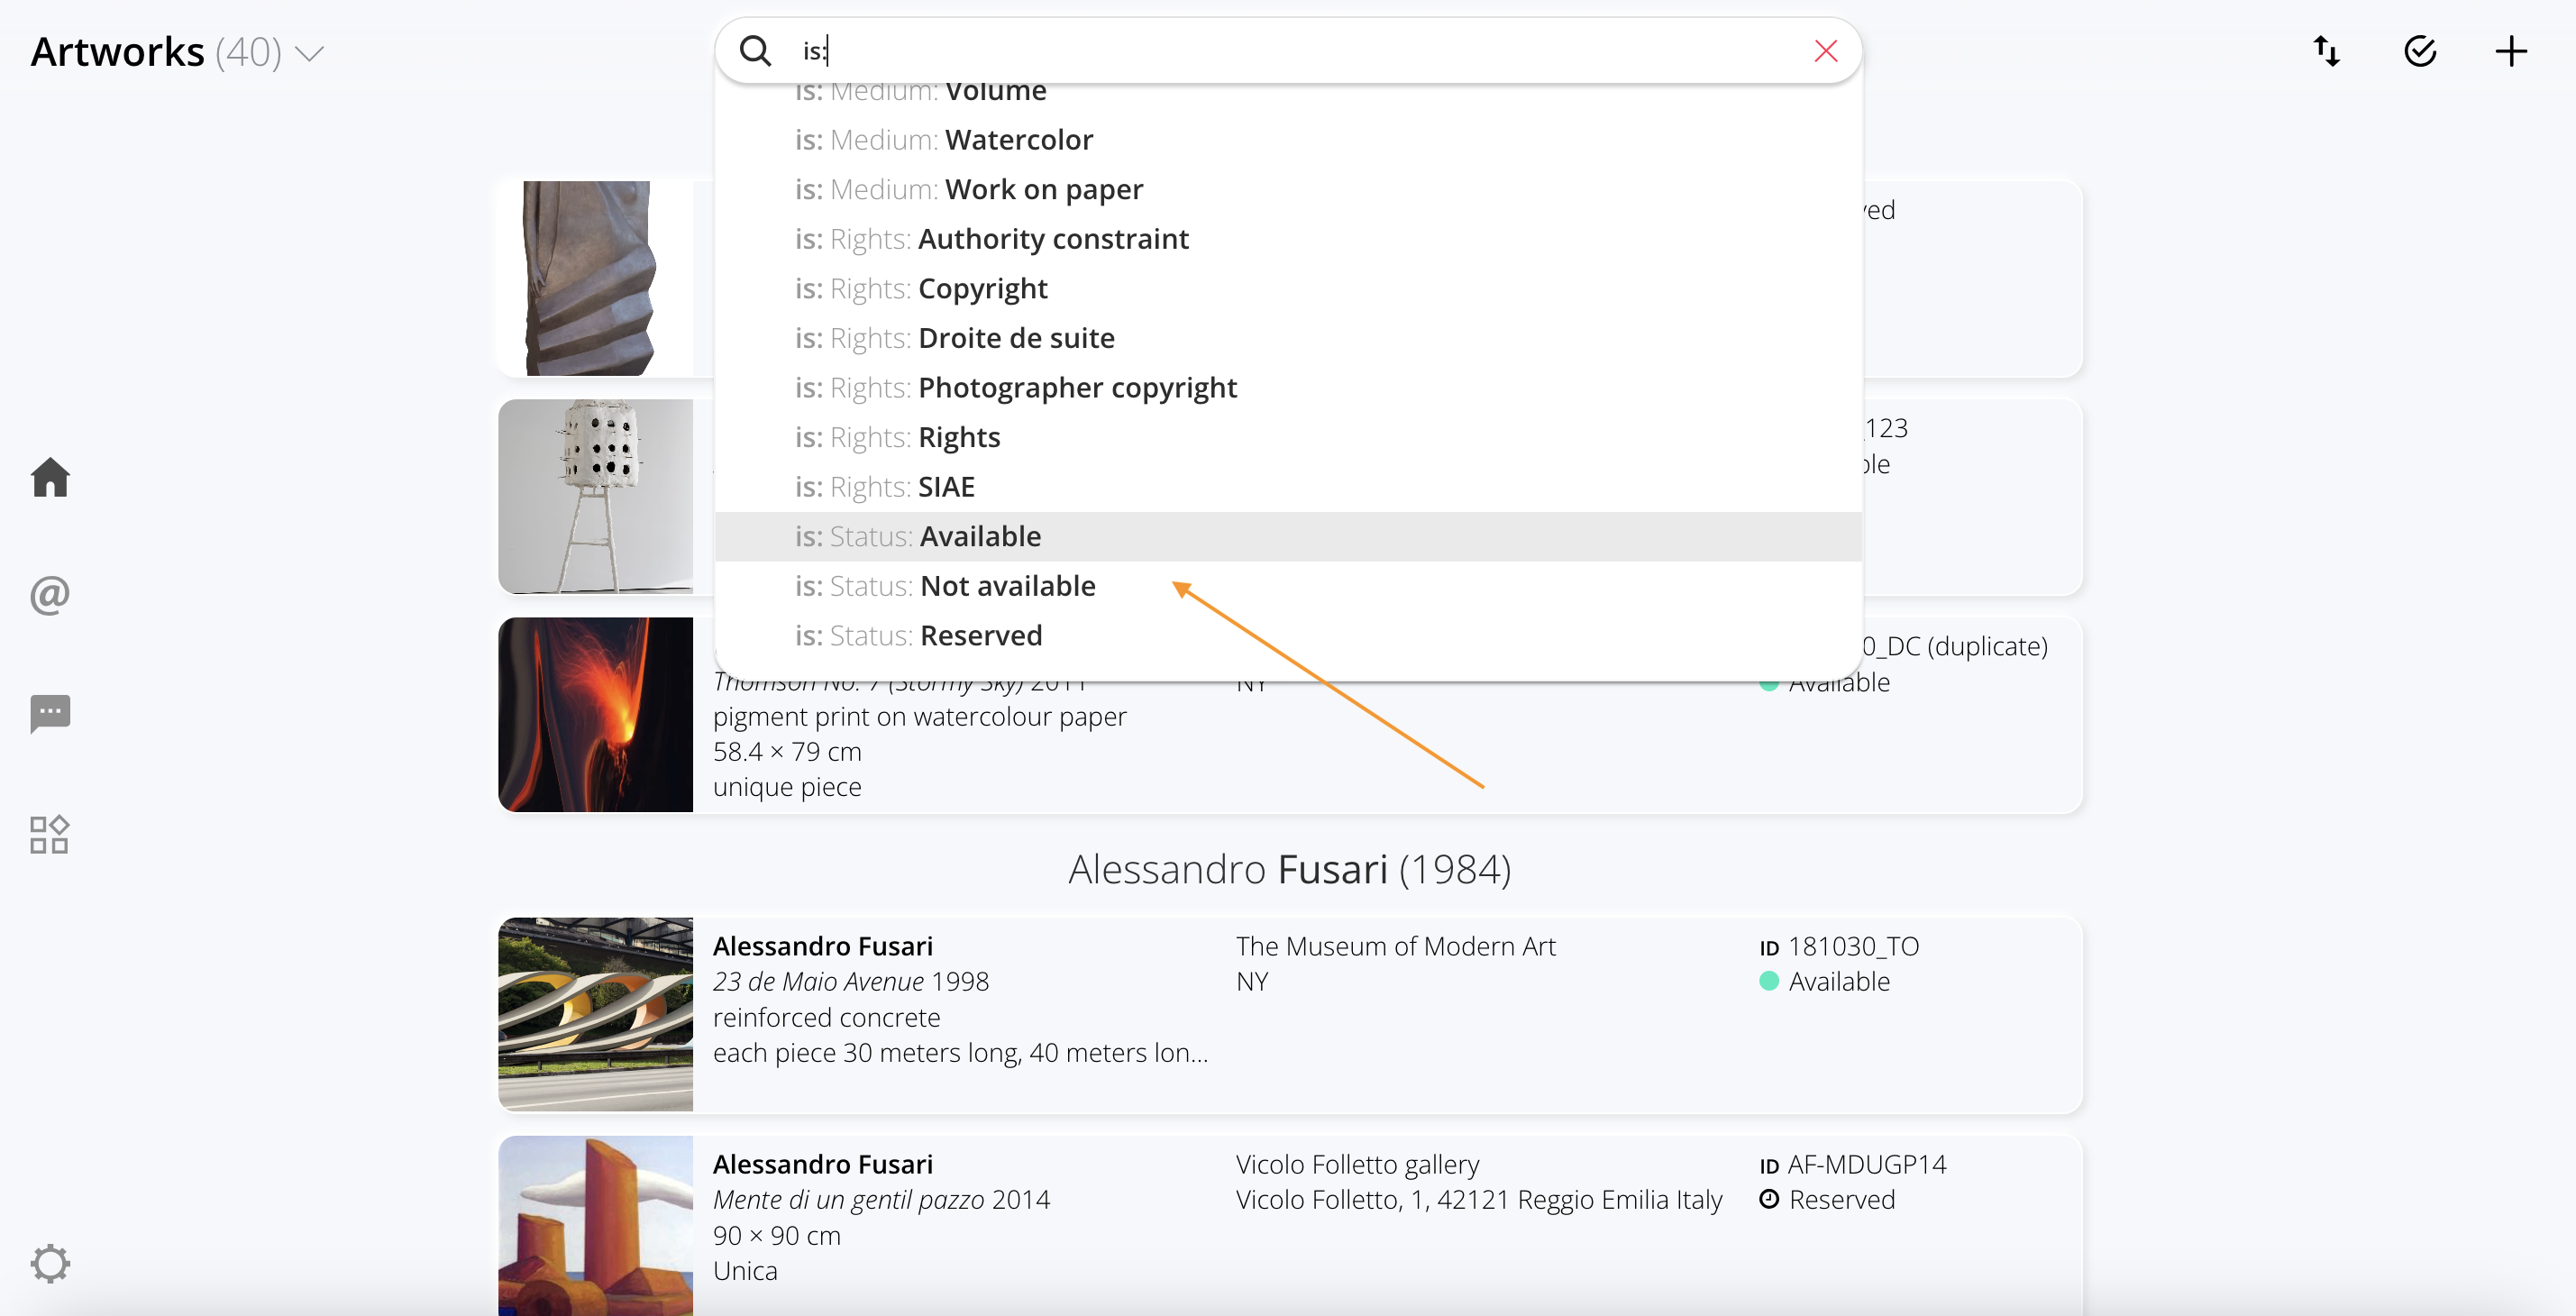Screen dimensions: 2576x1316
Task: Click the Artworks page title
Action: tap(117, 52)
